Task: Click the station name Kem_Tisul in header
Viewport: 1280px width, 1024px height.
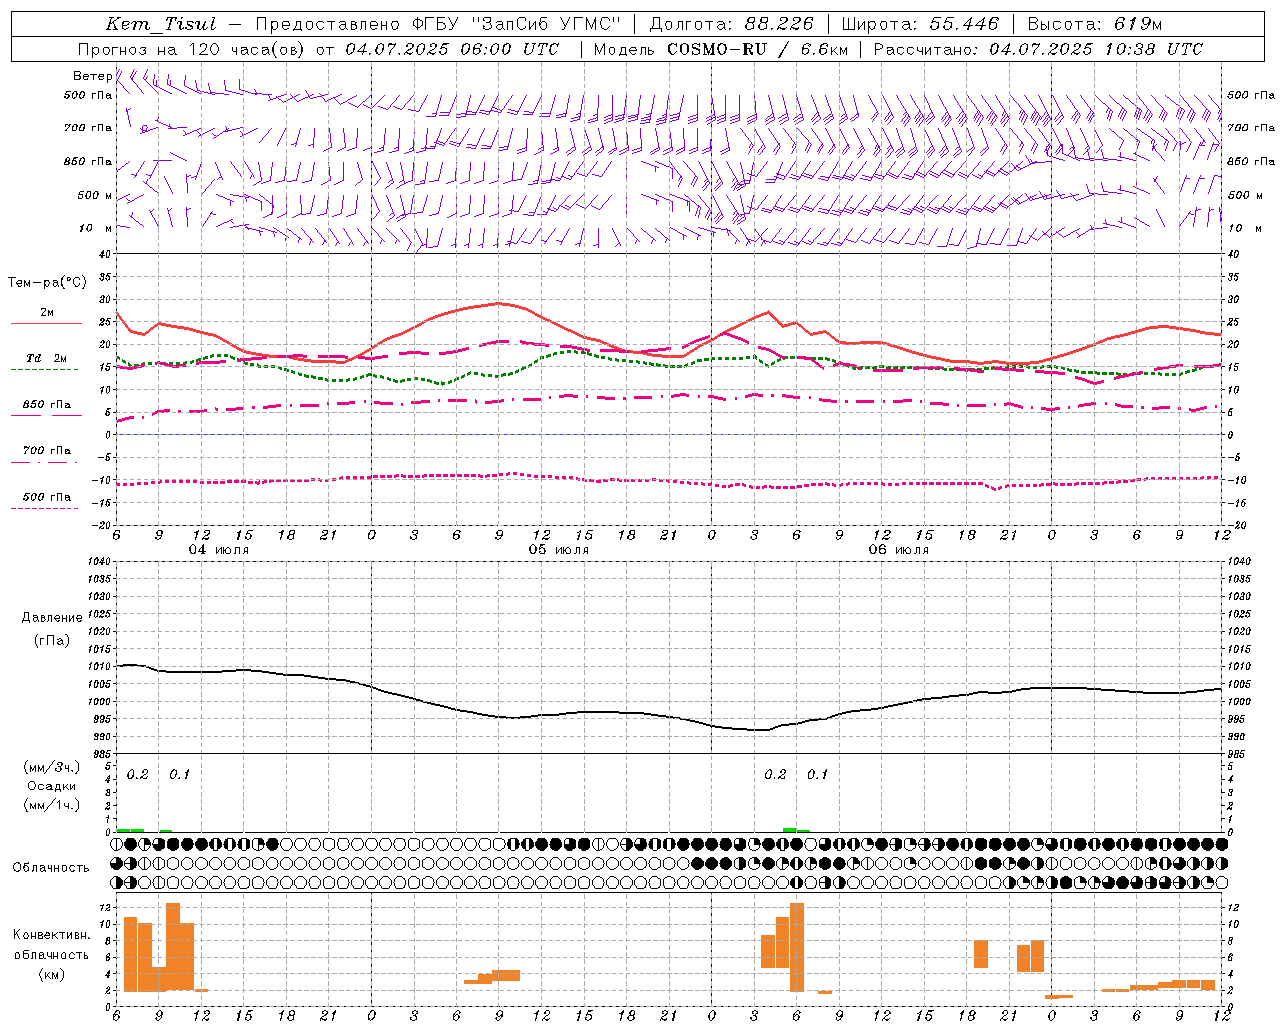Action: [160, 24]
